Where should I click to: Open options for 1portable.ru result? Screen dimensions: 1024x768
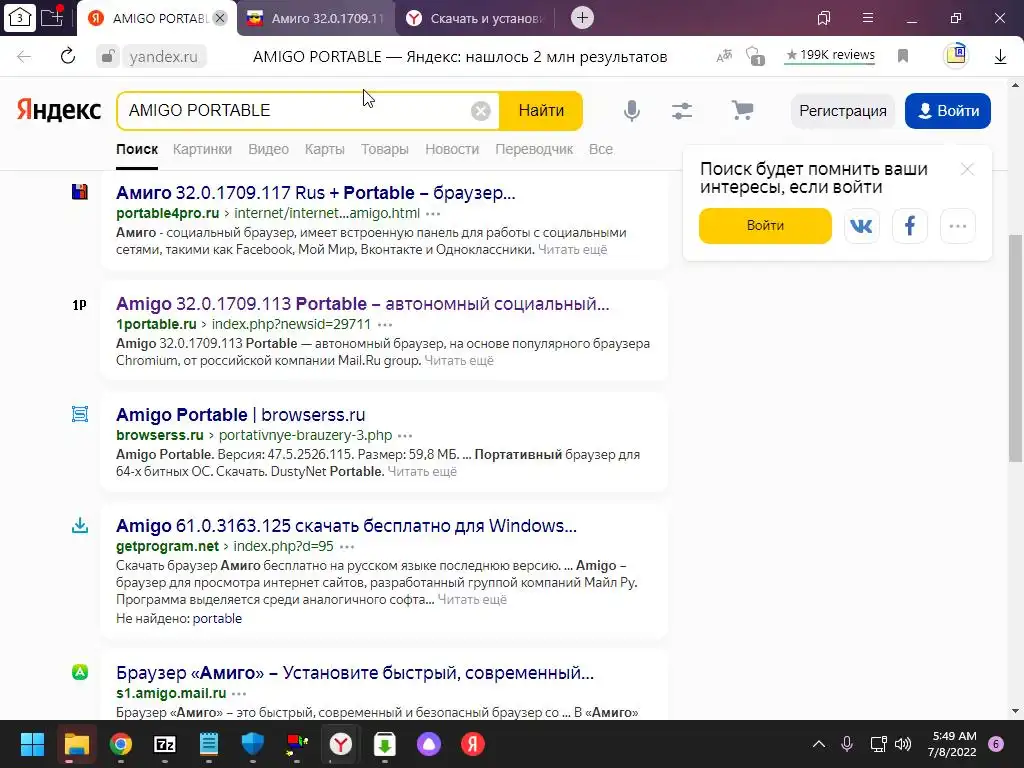pos(385,325)
